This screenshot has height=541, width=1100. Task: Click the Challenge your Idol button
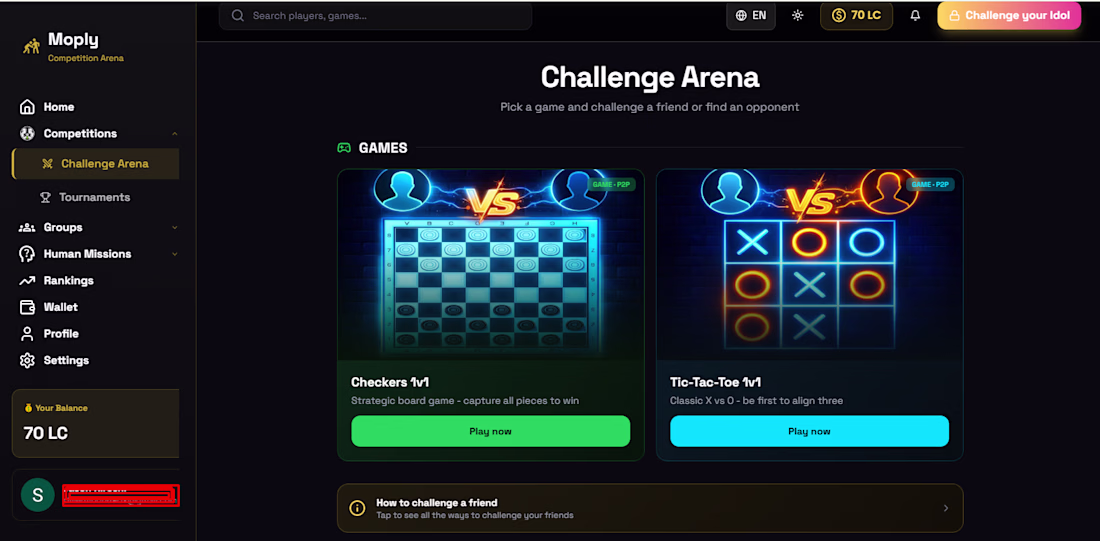(x=1009, y=15)
